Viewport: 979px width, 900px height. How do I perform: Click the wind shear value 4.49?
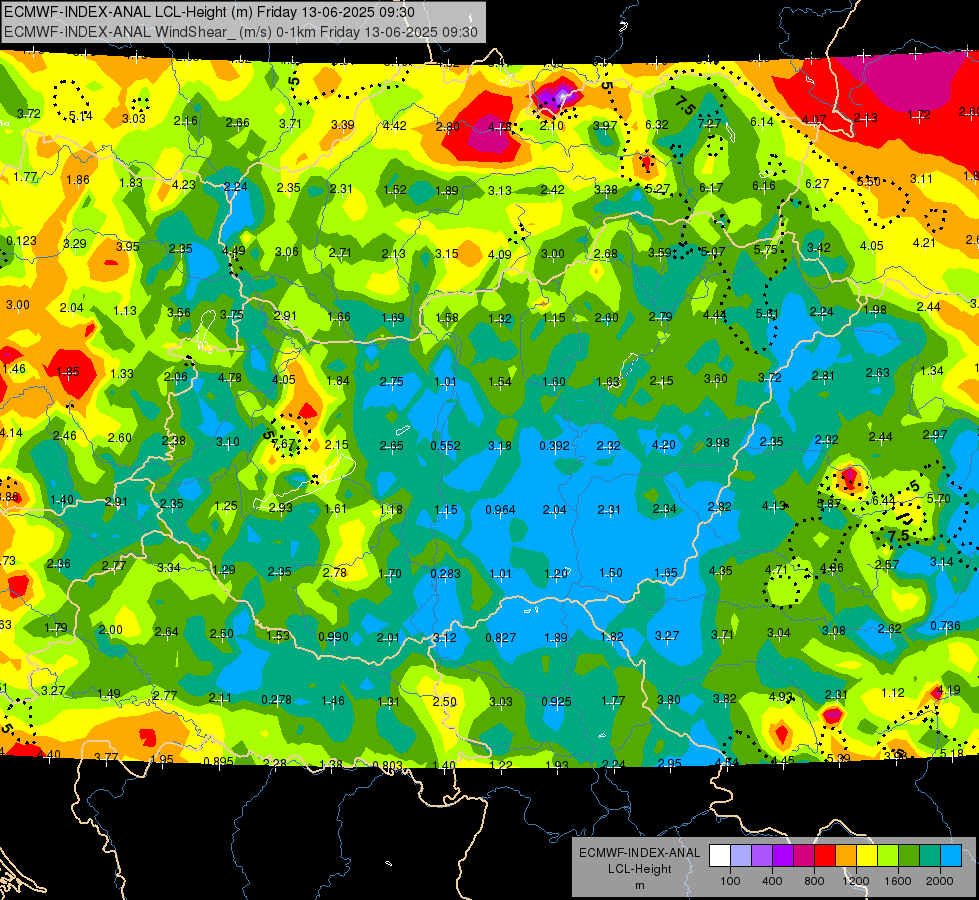[x=234, y=251]
